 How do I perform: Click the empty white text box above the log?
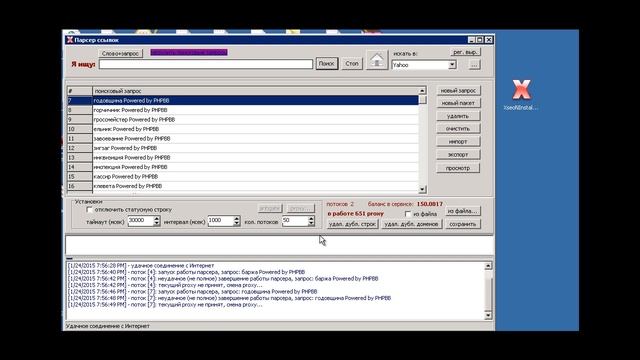[280, 245]
